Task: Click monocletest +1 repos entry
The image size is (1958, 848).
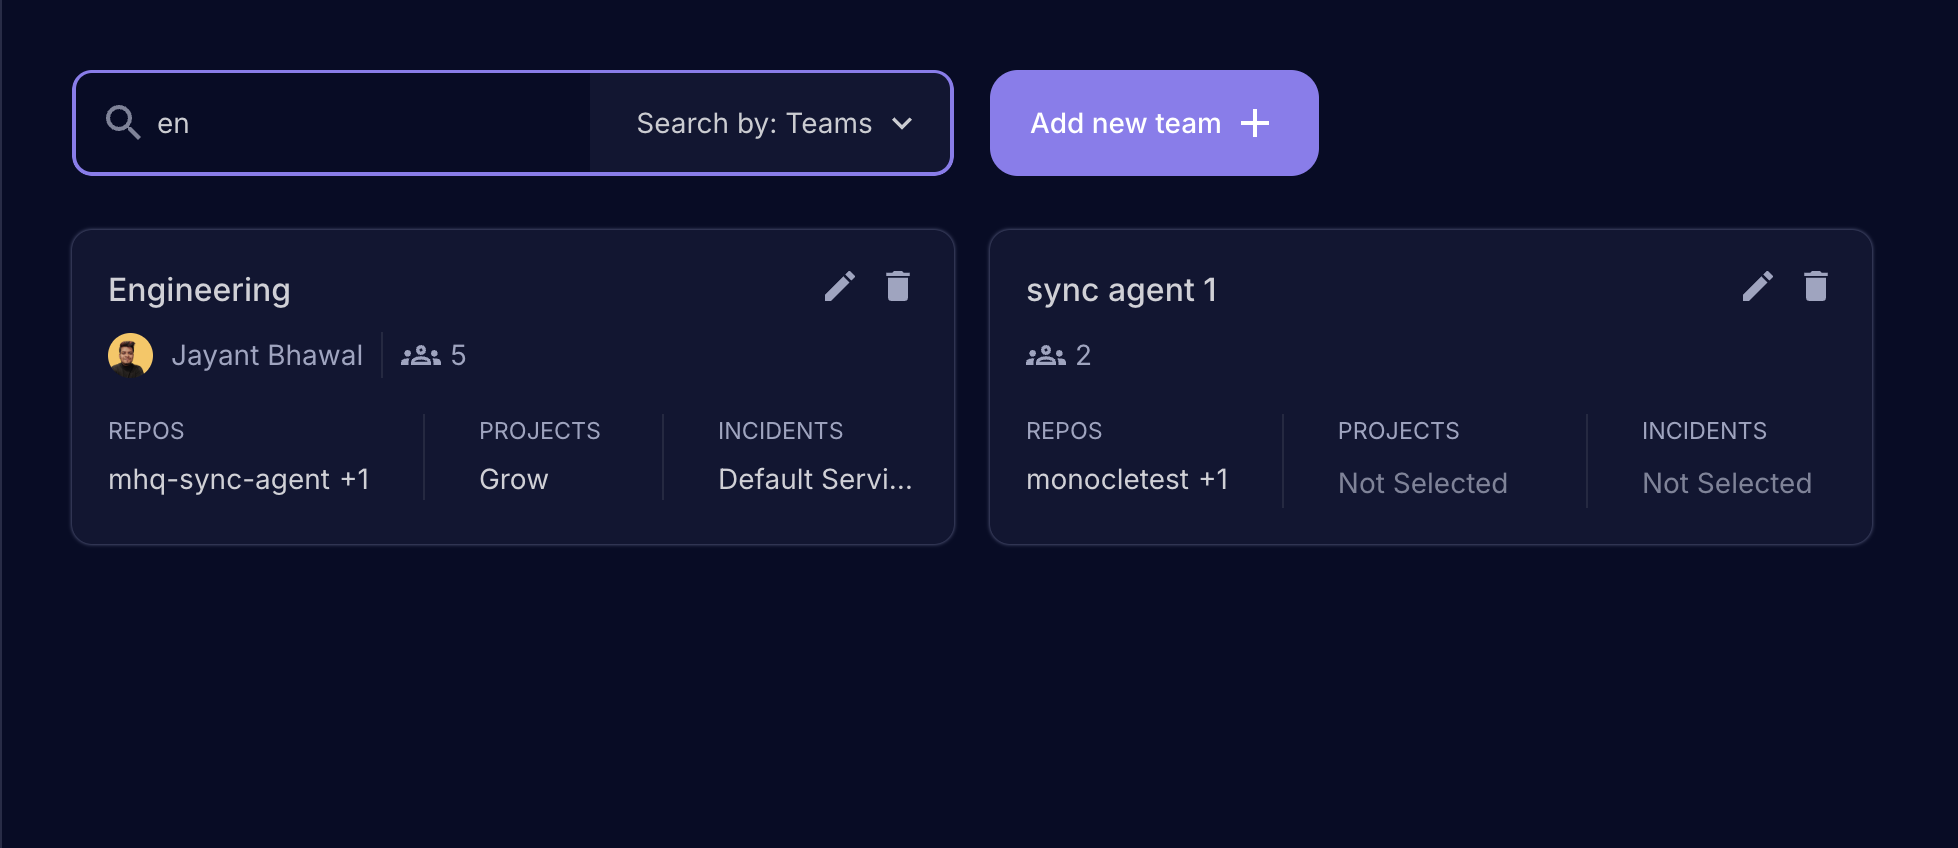Action: [x=1127, y=480]
